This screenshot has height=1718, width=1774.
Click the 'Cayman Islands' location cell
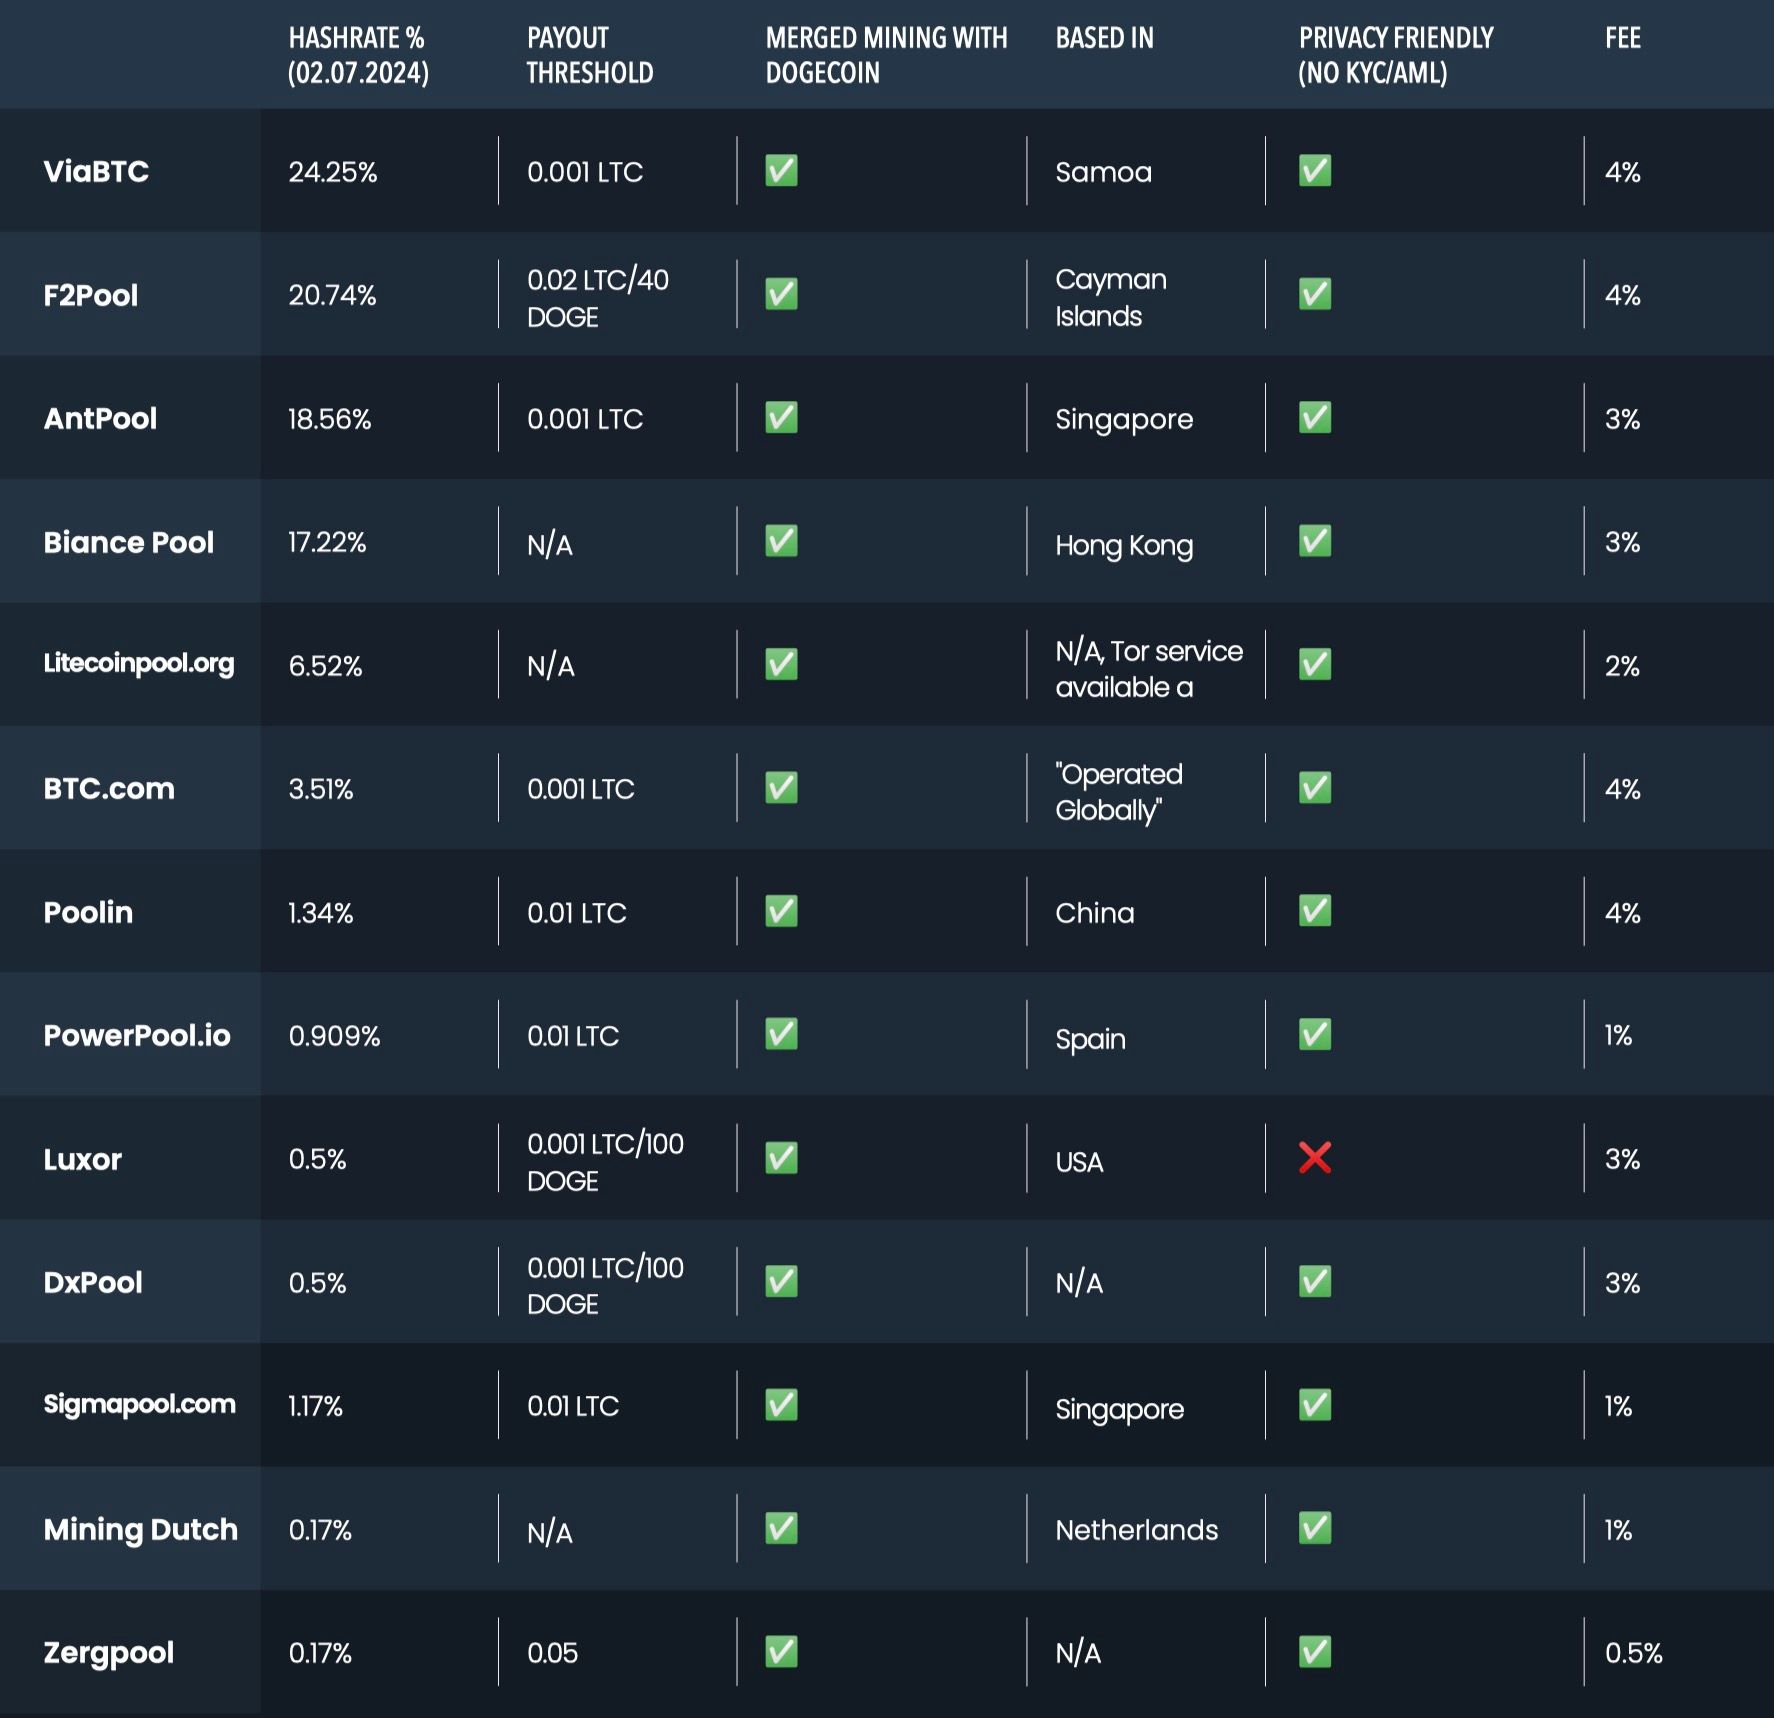coord(1111,297)
